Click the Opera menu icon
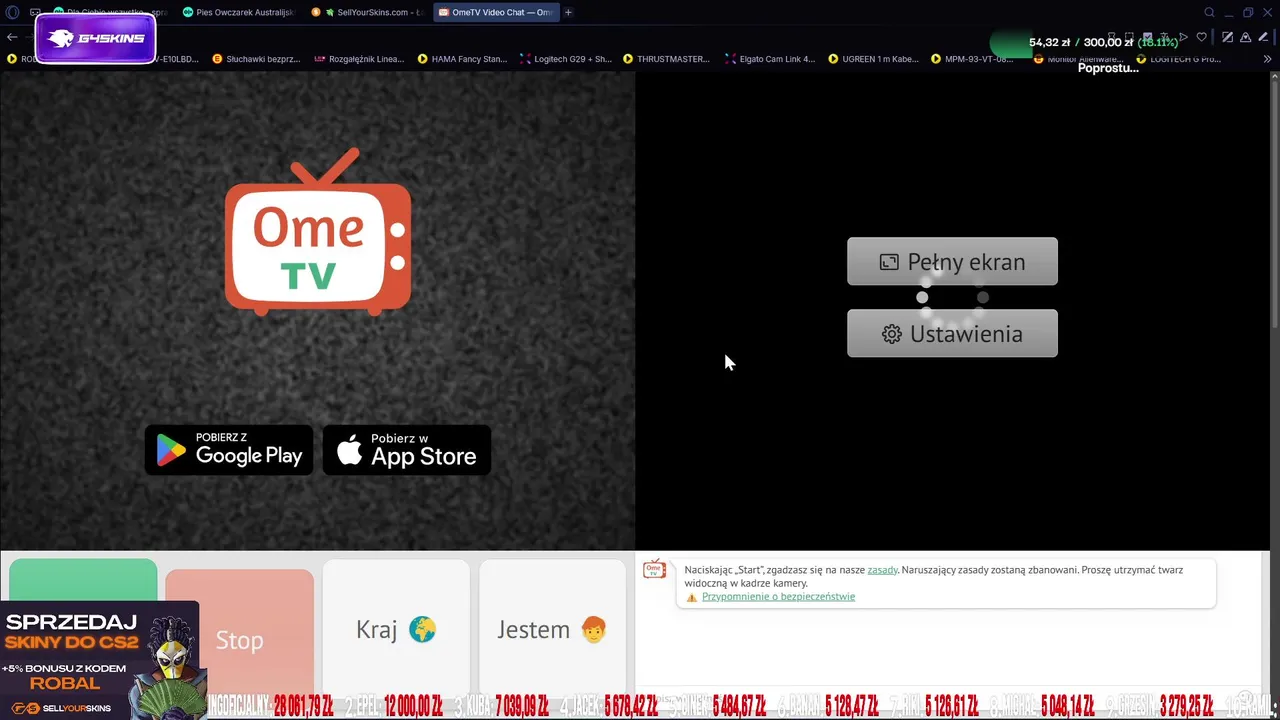 (x=11, y=12)
